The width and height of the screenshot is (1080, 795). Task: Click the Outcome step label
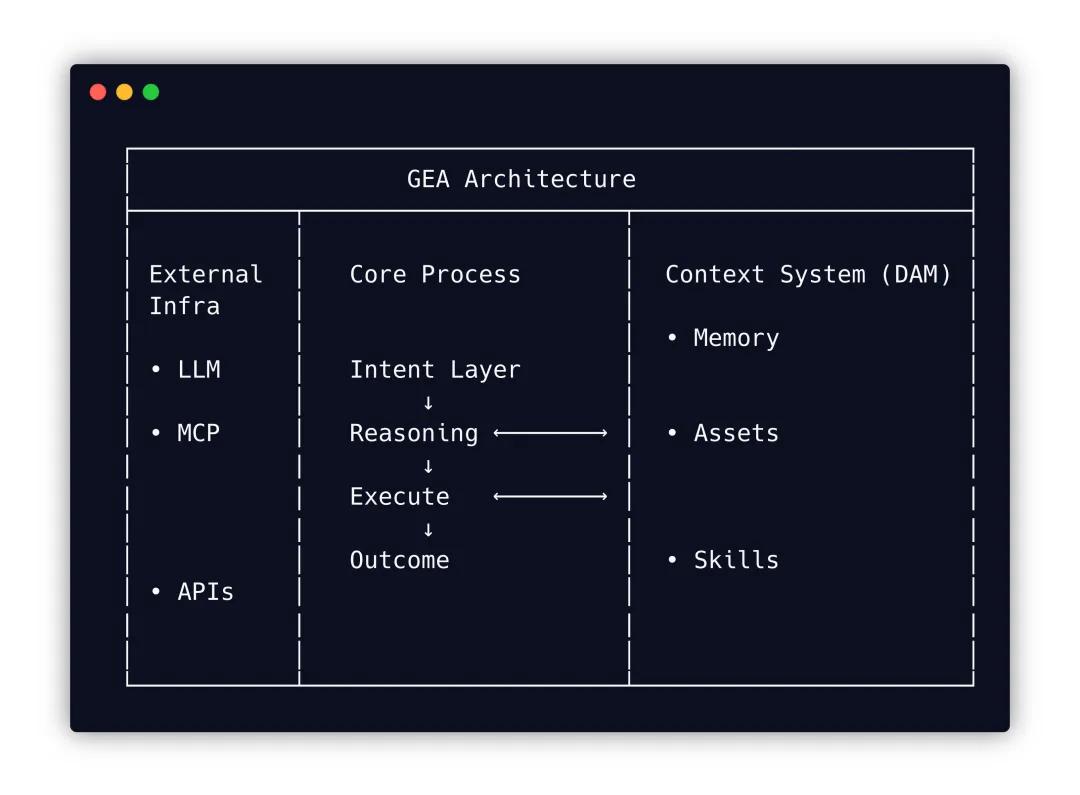tap(399, 560)
